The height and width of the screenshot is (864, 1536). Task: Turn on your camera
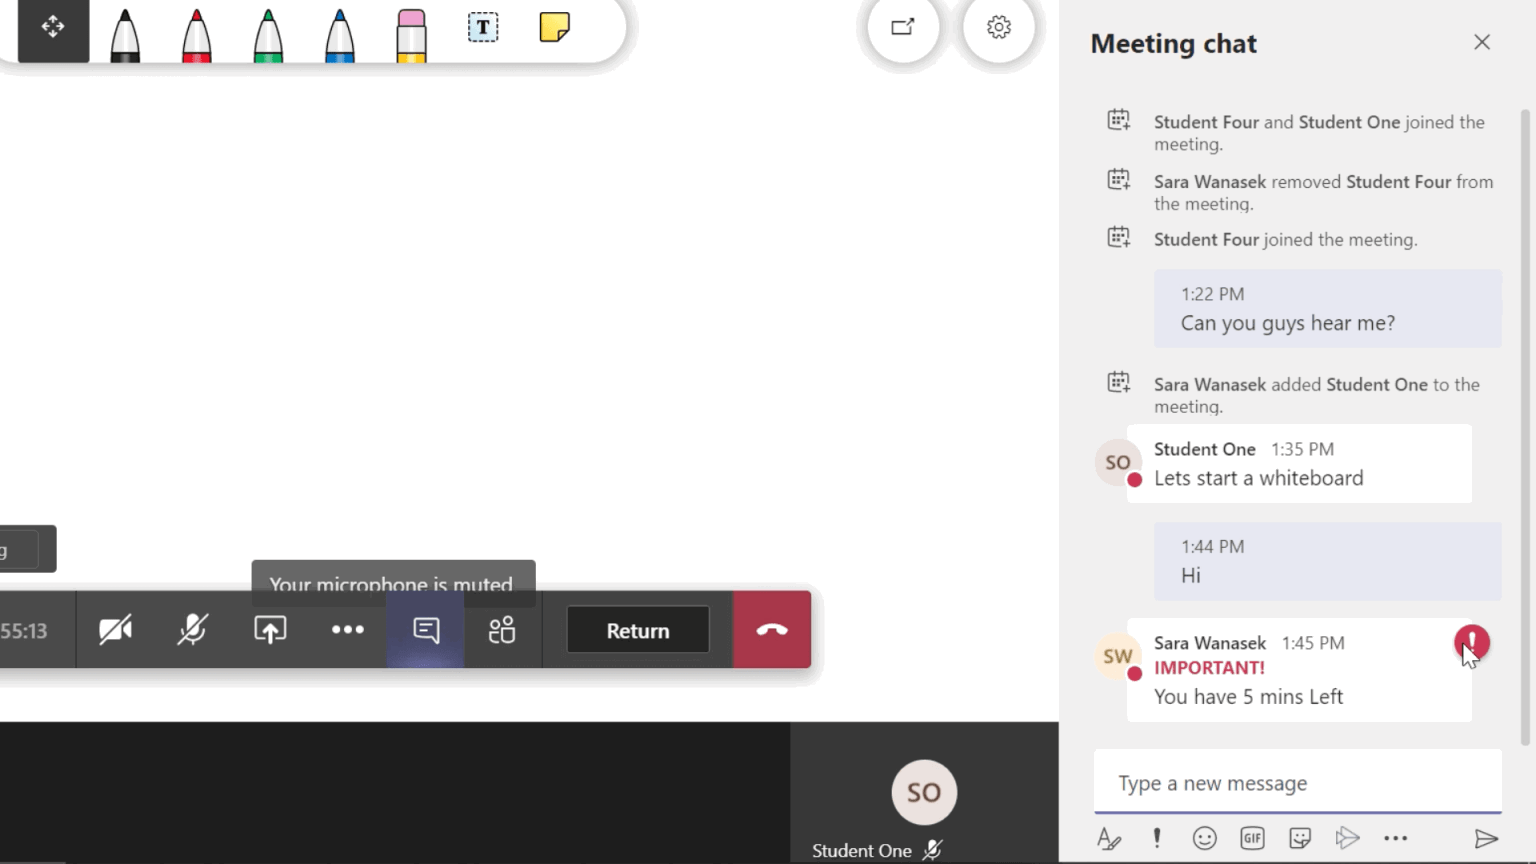tap(116, 630)
